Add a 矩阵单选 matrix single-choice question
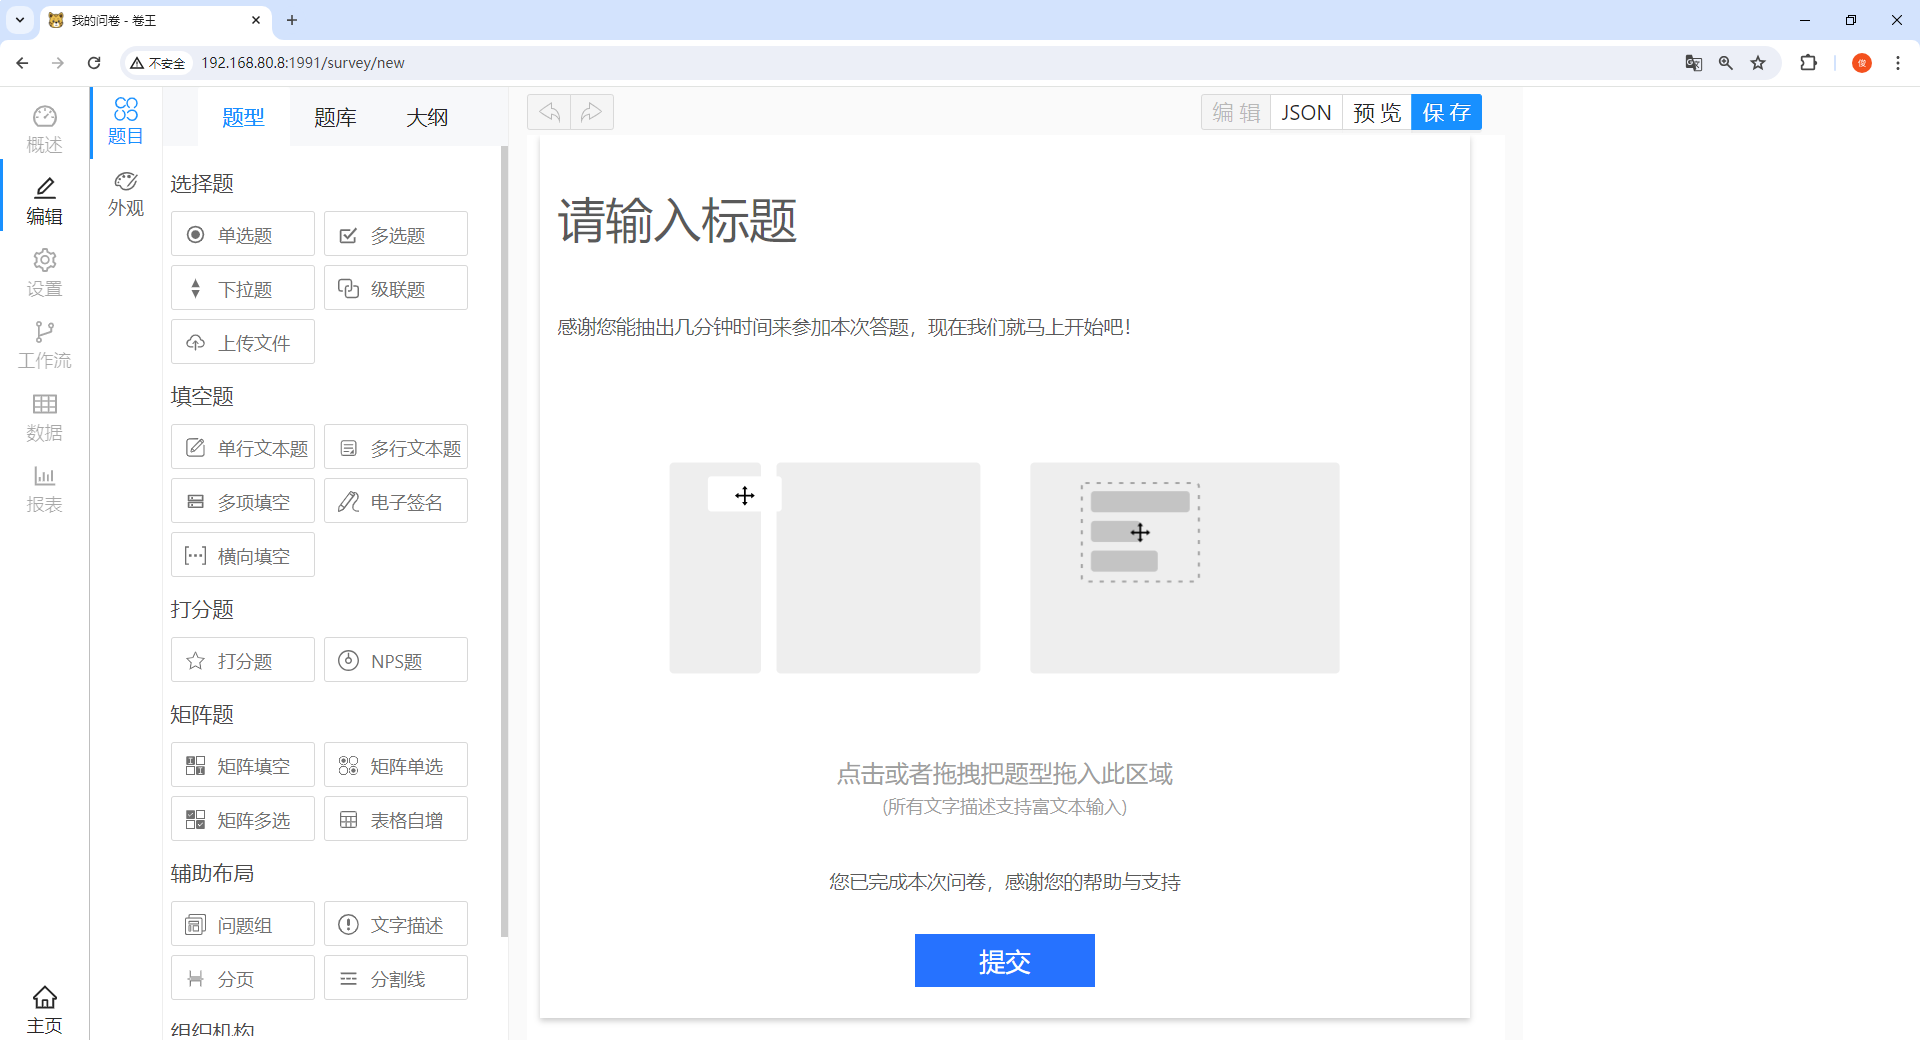Screen dimensions: 1920x1040 coord(396,765)
